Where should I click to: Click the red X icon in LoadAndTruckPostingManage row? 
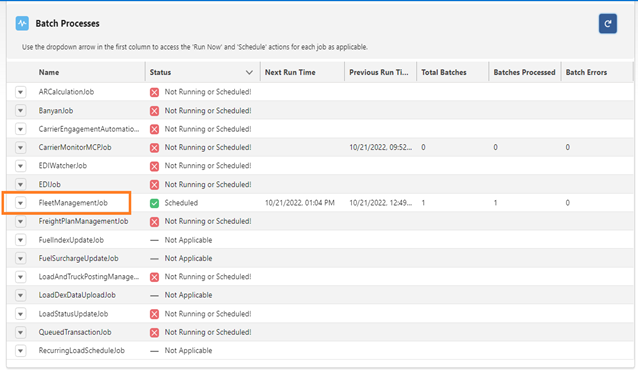click(x=154, y=277)
